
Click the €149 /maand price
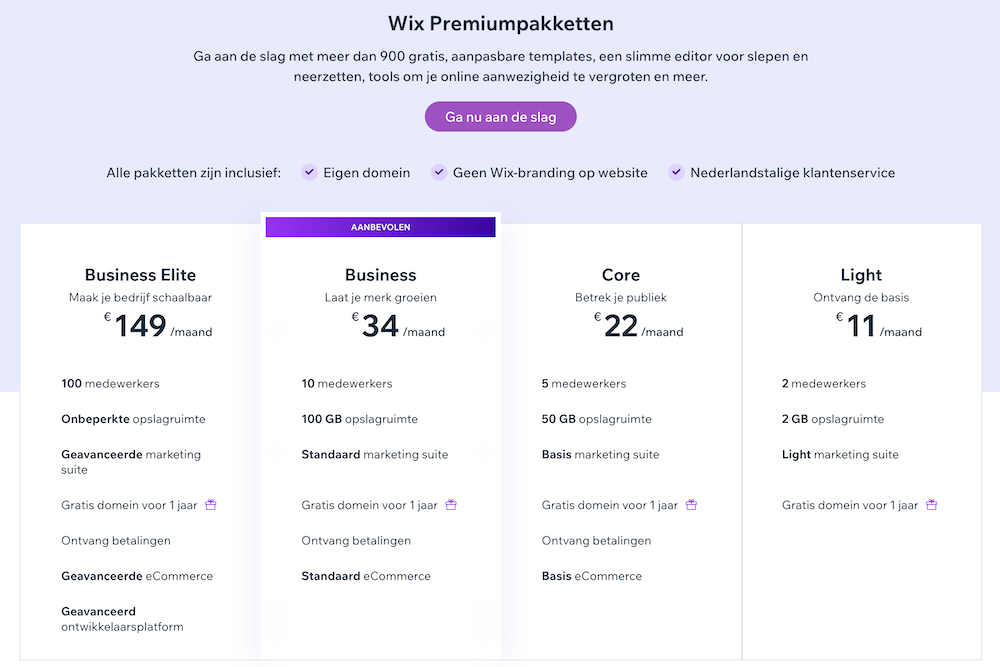[x=150, y=326]
